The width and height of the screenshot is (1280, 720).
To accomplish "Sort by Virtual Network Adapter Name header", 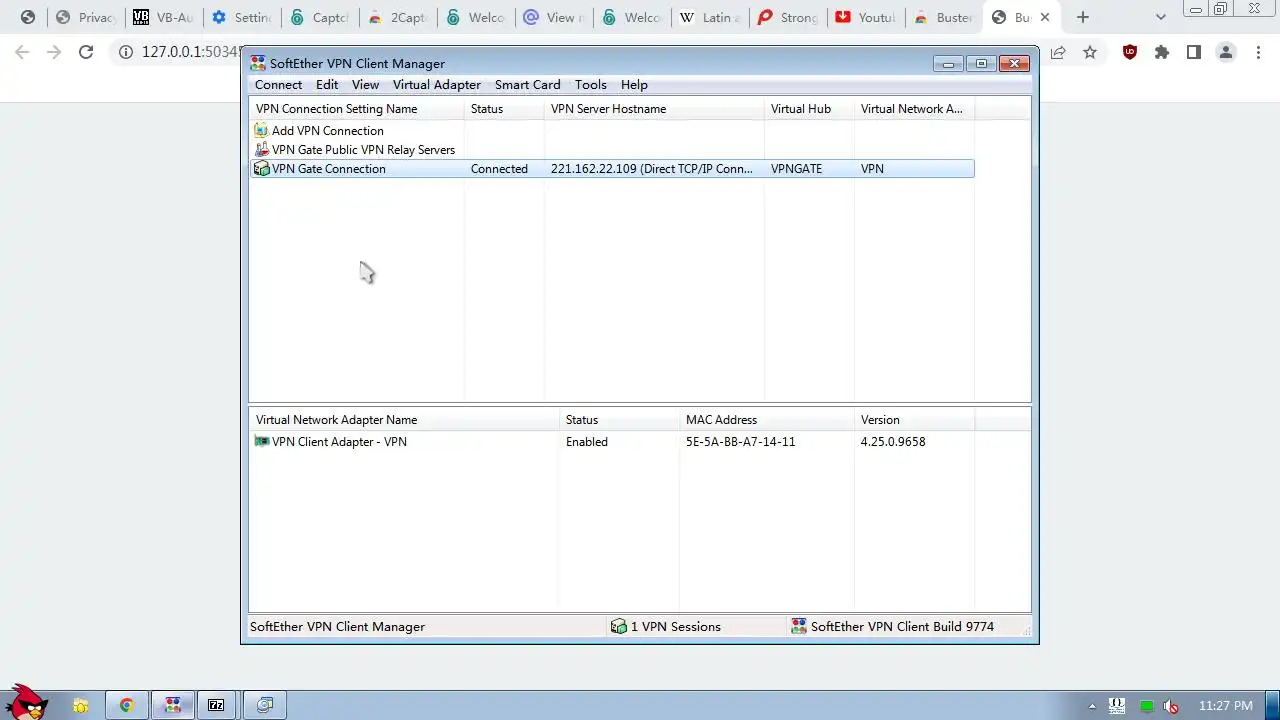I will pos(405,419).
